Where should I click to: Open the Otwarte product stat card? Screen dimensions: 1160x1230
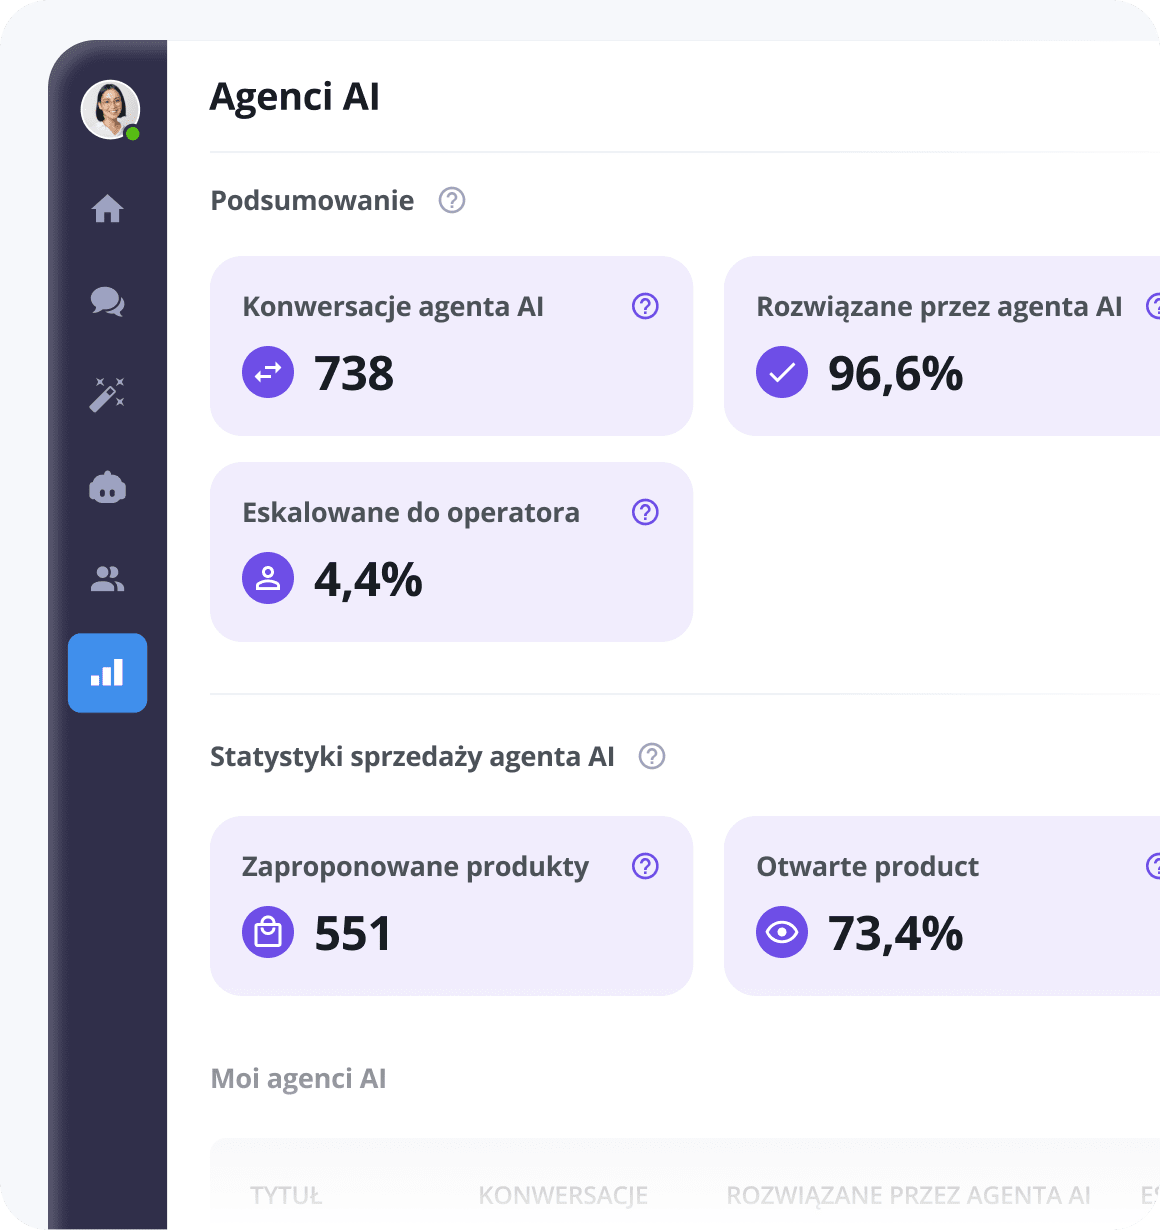tap(940, 906)
